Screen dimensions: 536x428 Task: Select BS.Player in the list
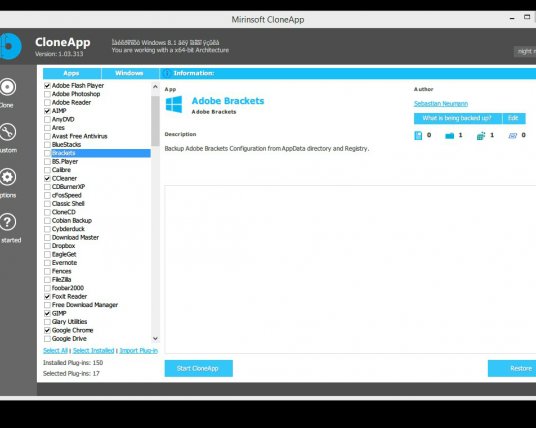(x=65, y=162)
